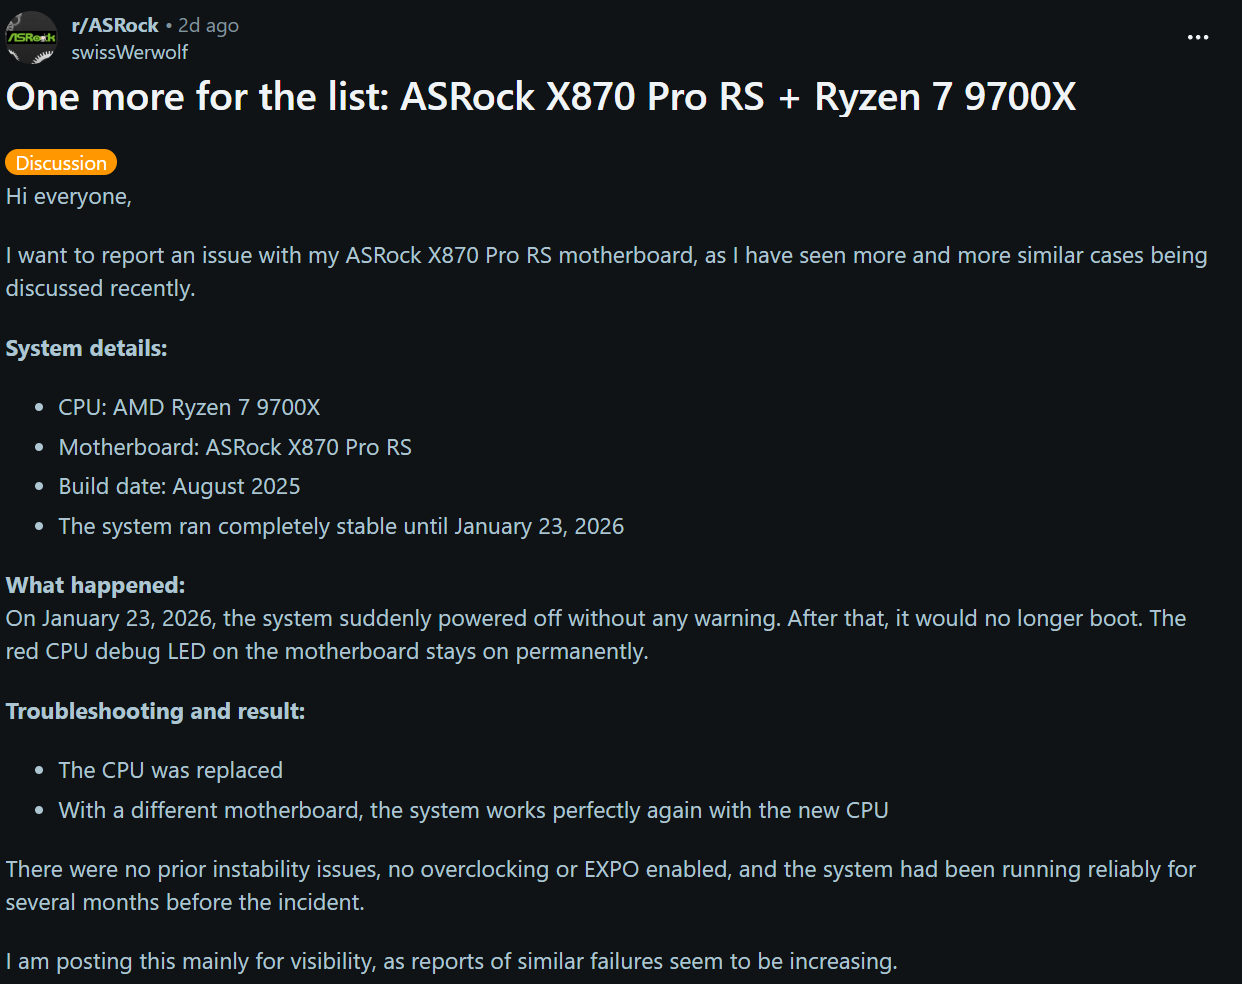Click the bullet about a different motherboard
1242x984 pixels.
473,810
